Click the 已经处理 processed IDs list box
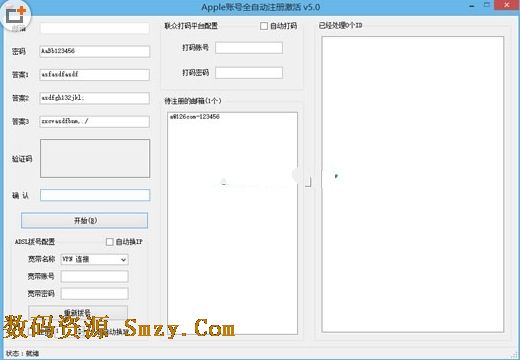The width and height of the screenshot is (520, 360). 413,184
